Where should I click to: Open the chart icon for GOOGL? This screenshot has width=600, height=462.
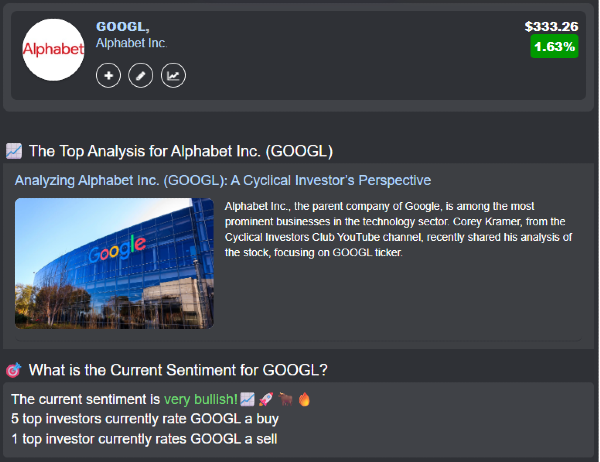pyautogui.click(x=173, y=75)
